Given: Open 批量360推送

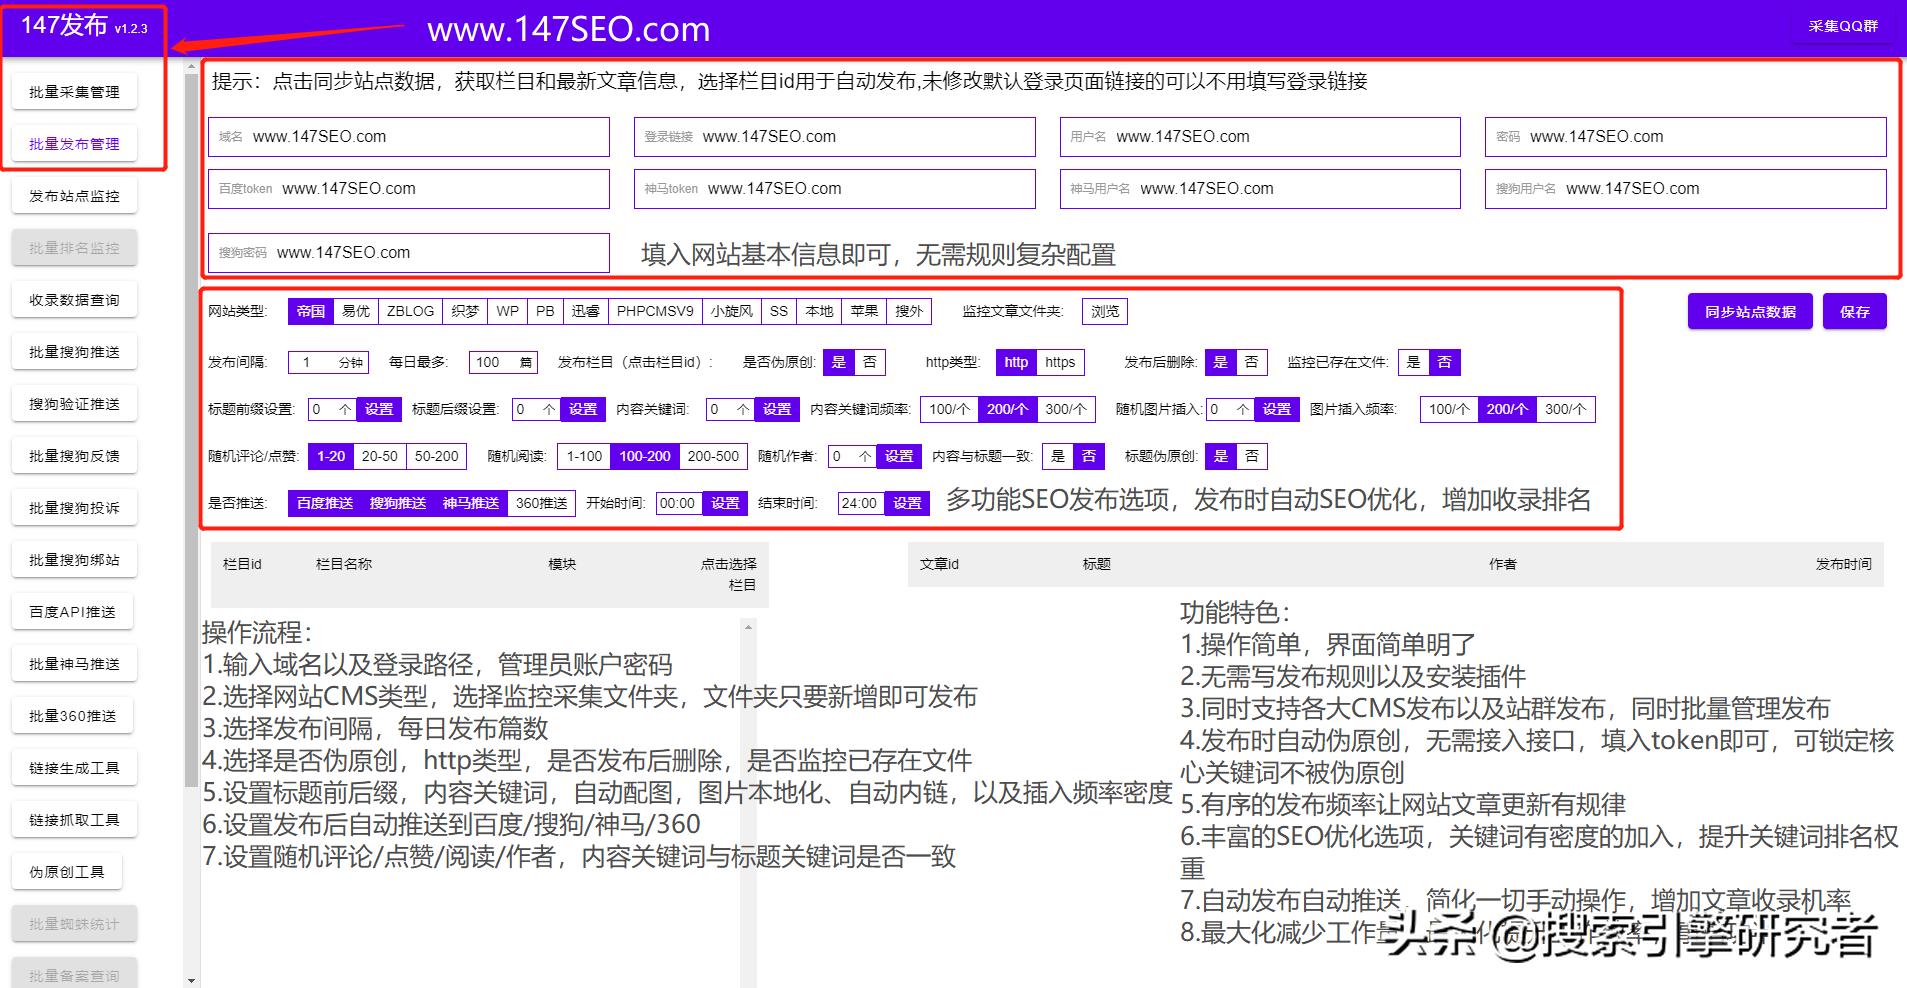Looking at the screenshot, I should (73, 715).
